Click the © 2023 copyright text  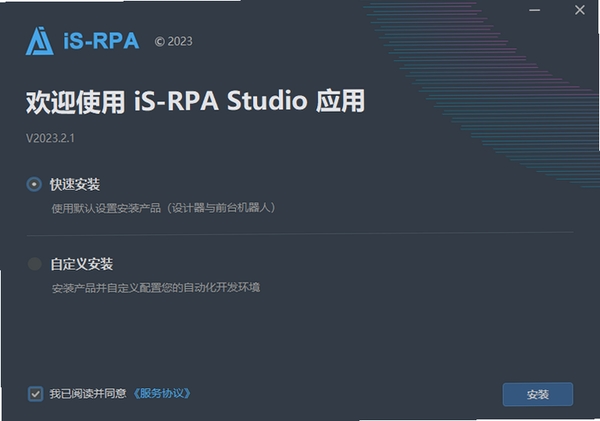(x=173, y=41)
